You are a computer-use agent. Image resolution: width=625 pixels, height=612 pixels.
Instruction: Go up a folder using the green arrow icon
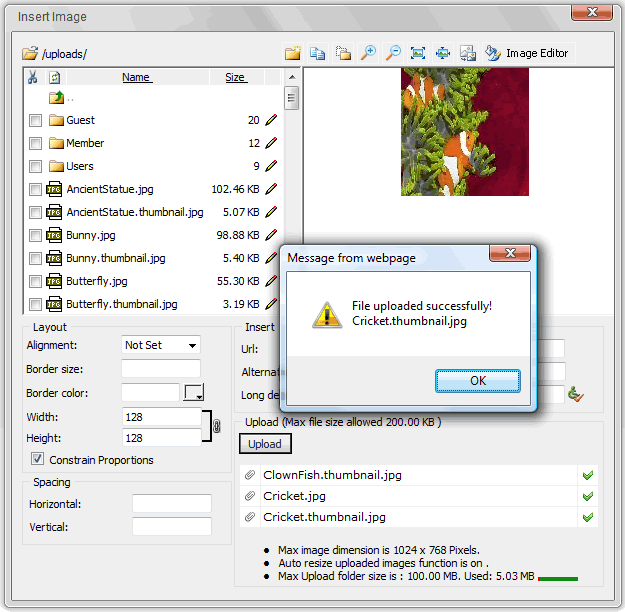[x=56, y=98]
